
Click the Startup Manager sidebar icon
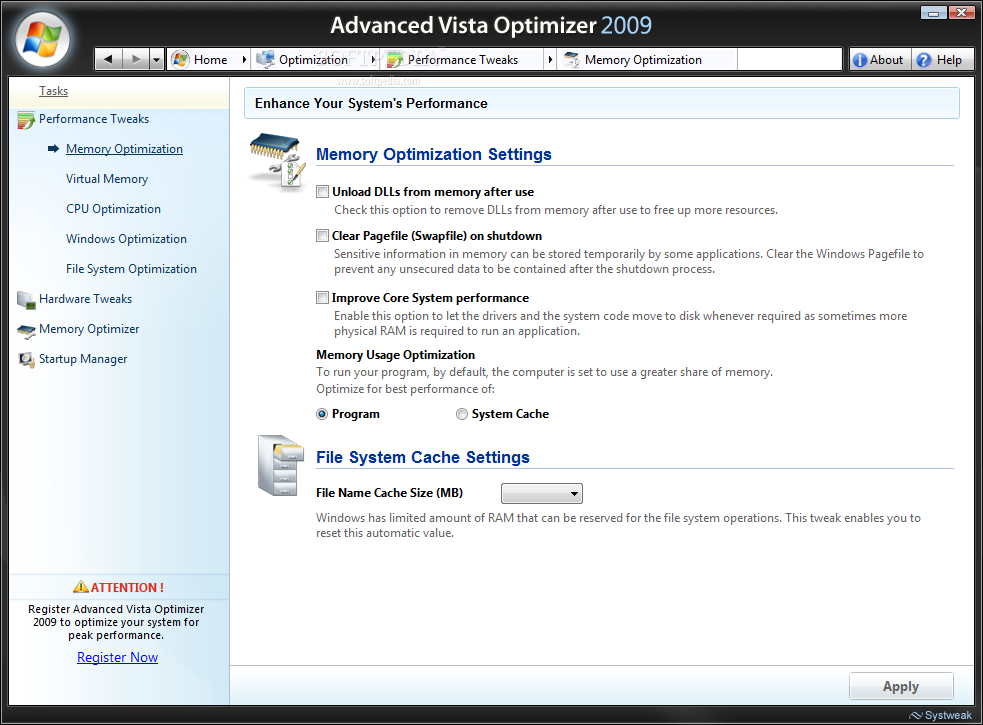[x=26, y=360]
